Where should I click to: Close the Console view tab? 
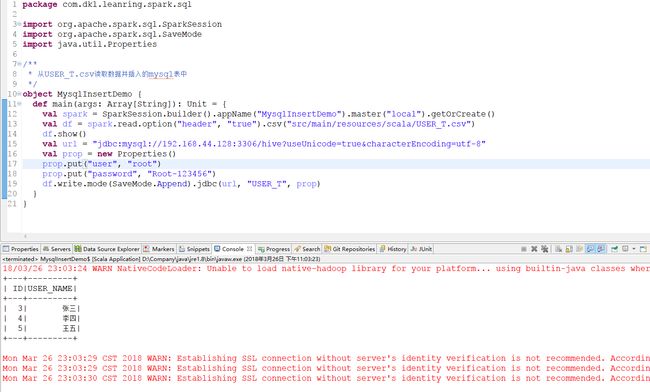click(250, 249)
